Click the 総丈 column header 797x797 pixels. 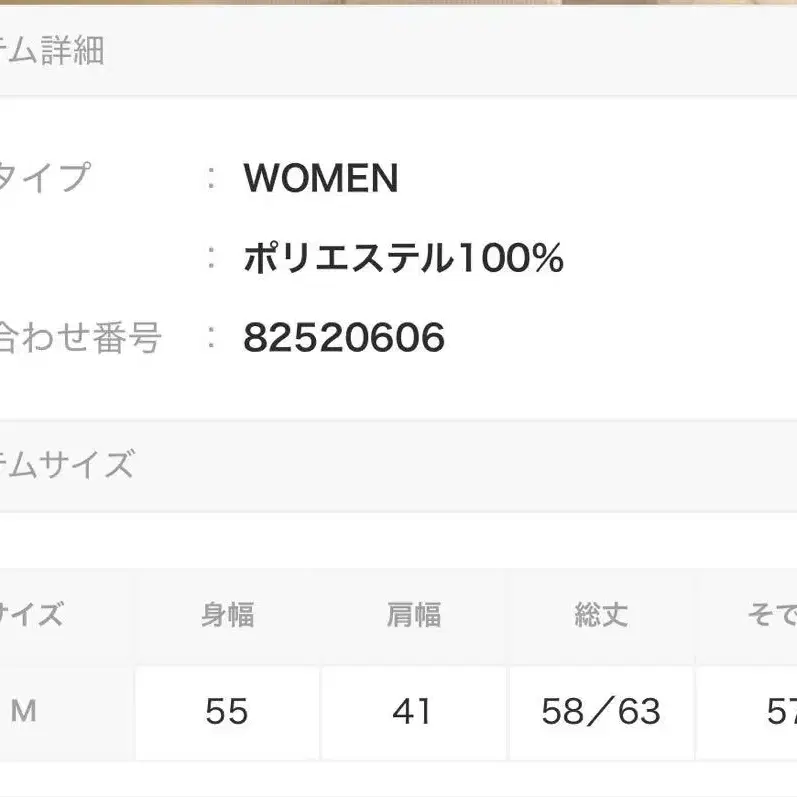point(601,614)
